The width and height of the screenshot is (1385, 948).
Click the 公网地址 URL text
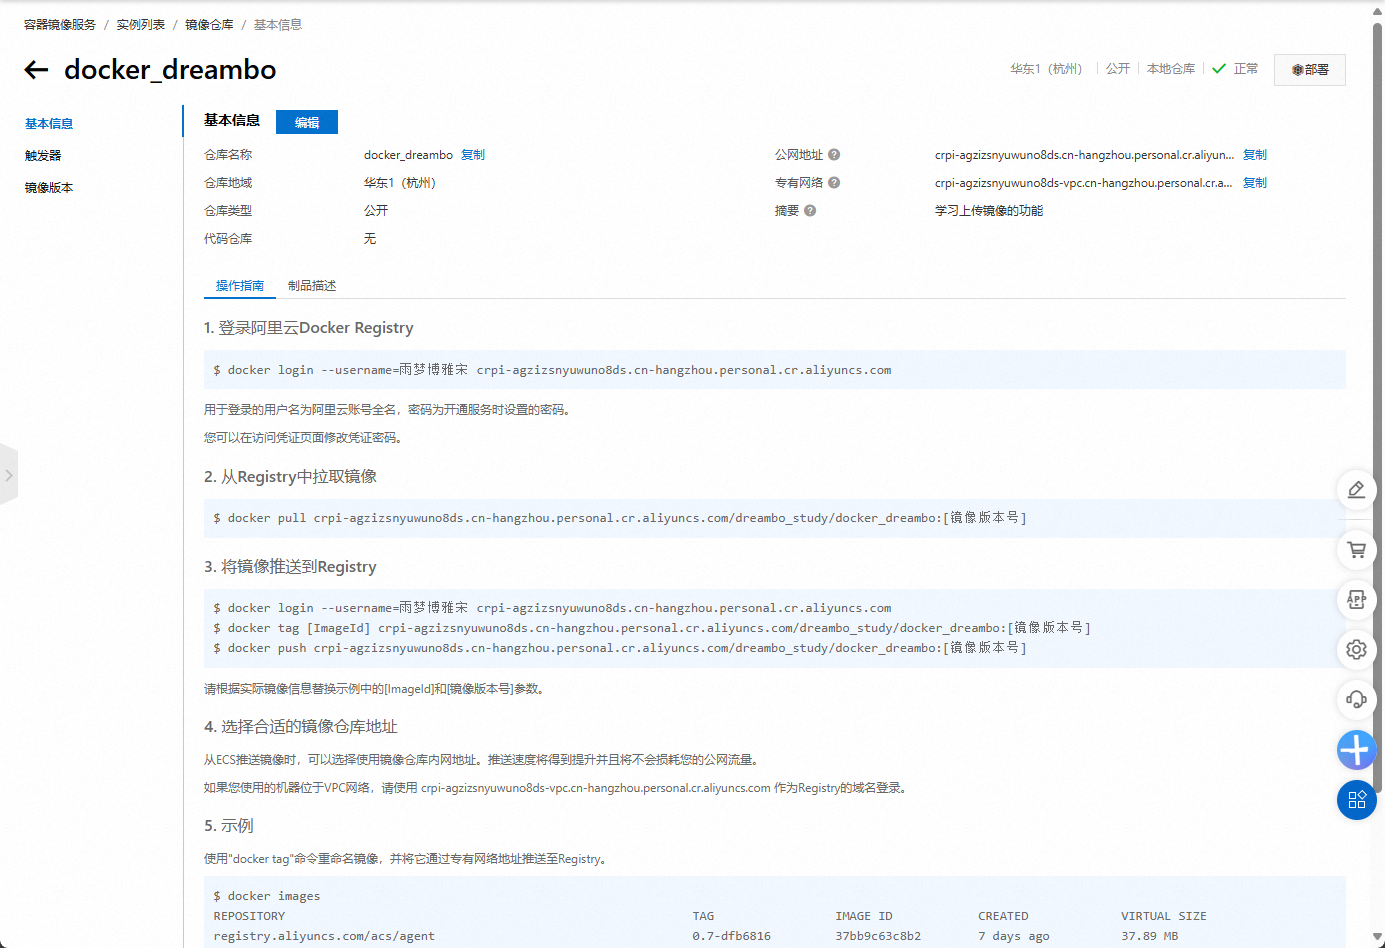pos(1084,155)
